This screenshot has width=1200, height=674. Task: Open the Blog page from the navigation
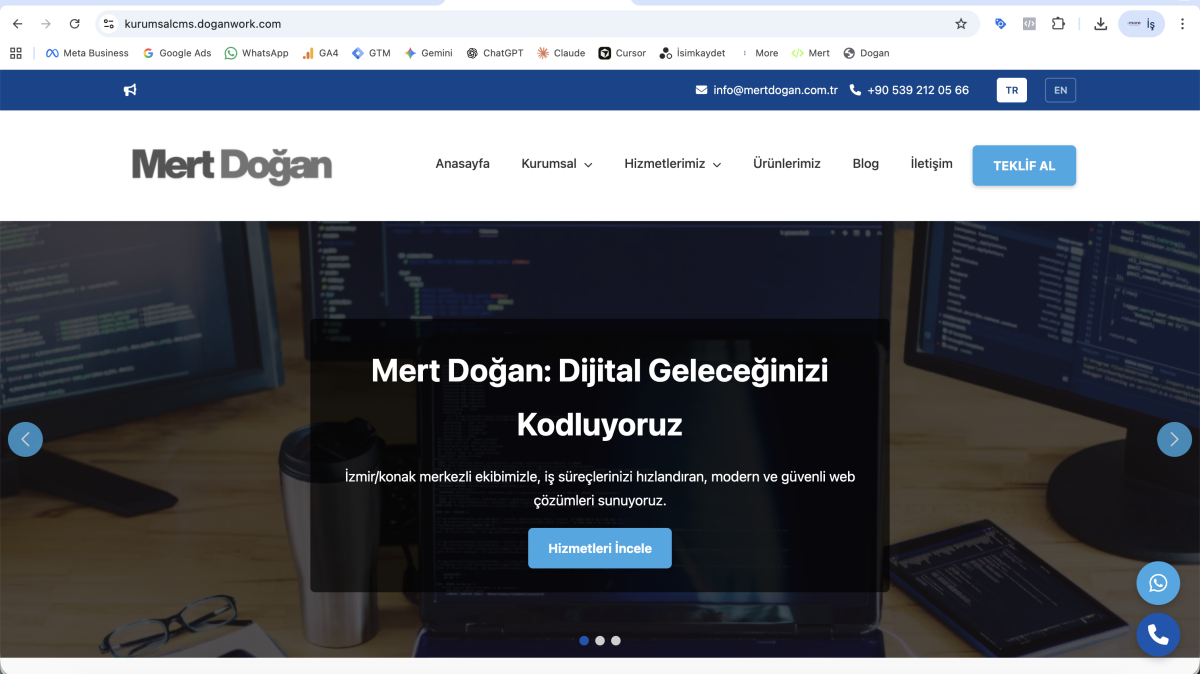865,164
